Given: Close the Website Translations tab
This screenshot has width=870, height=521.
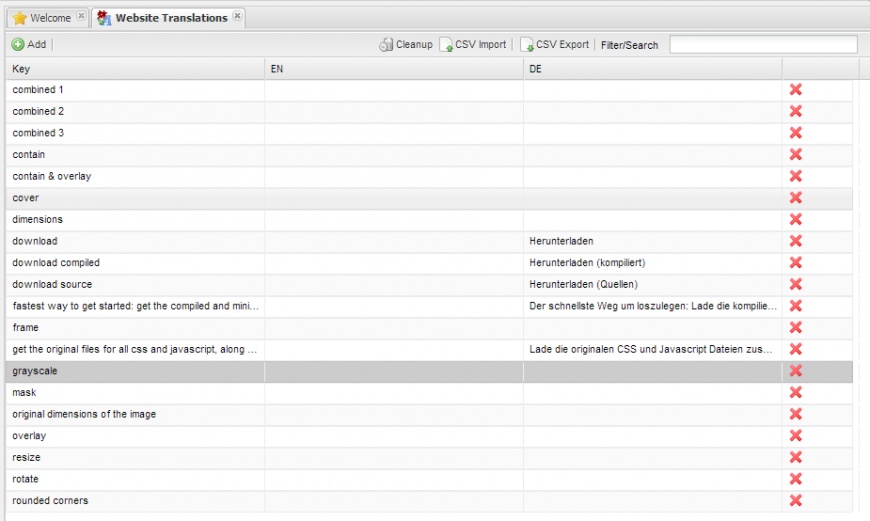Looking at the screenshot, I should tap(237, 16).
